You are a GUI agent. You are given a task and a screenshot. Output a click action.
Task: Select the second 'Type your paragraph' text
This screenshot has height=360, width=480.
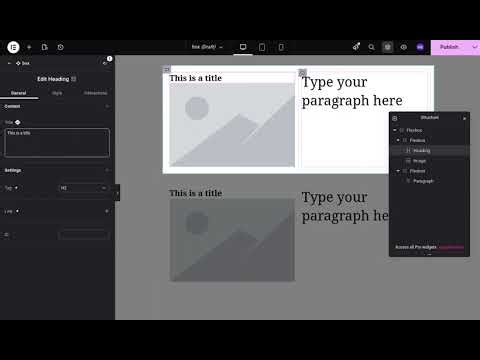pos(345,206)
